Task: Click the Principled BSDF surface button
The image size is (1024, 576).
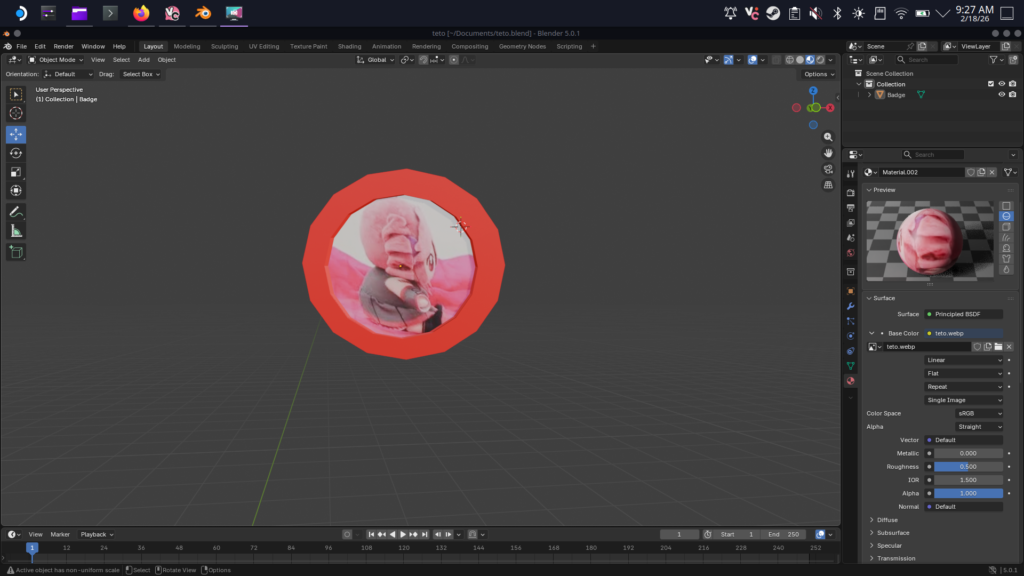Action: click(963, 314)
